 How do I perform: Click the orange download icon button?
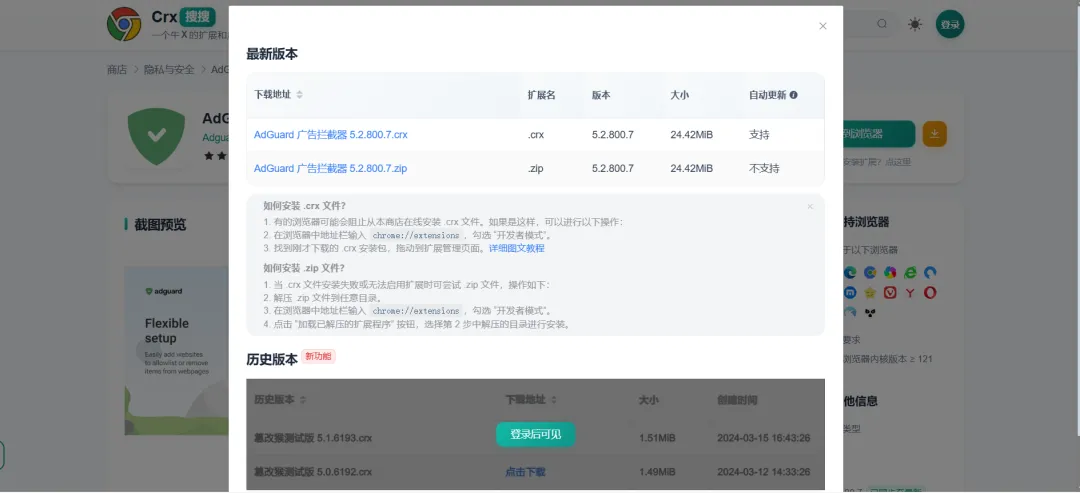point(935,134)
